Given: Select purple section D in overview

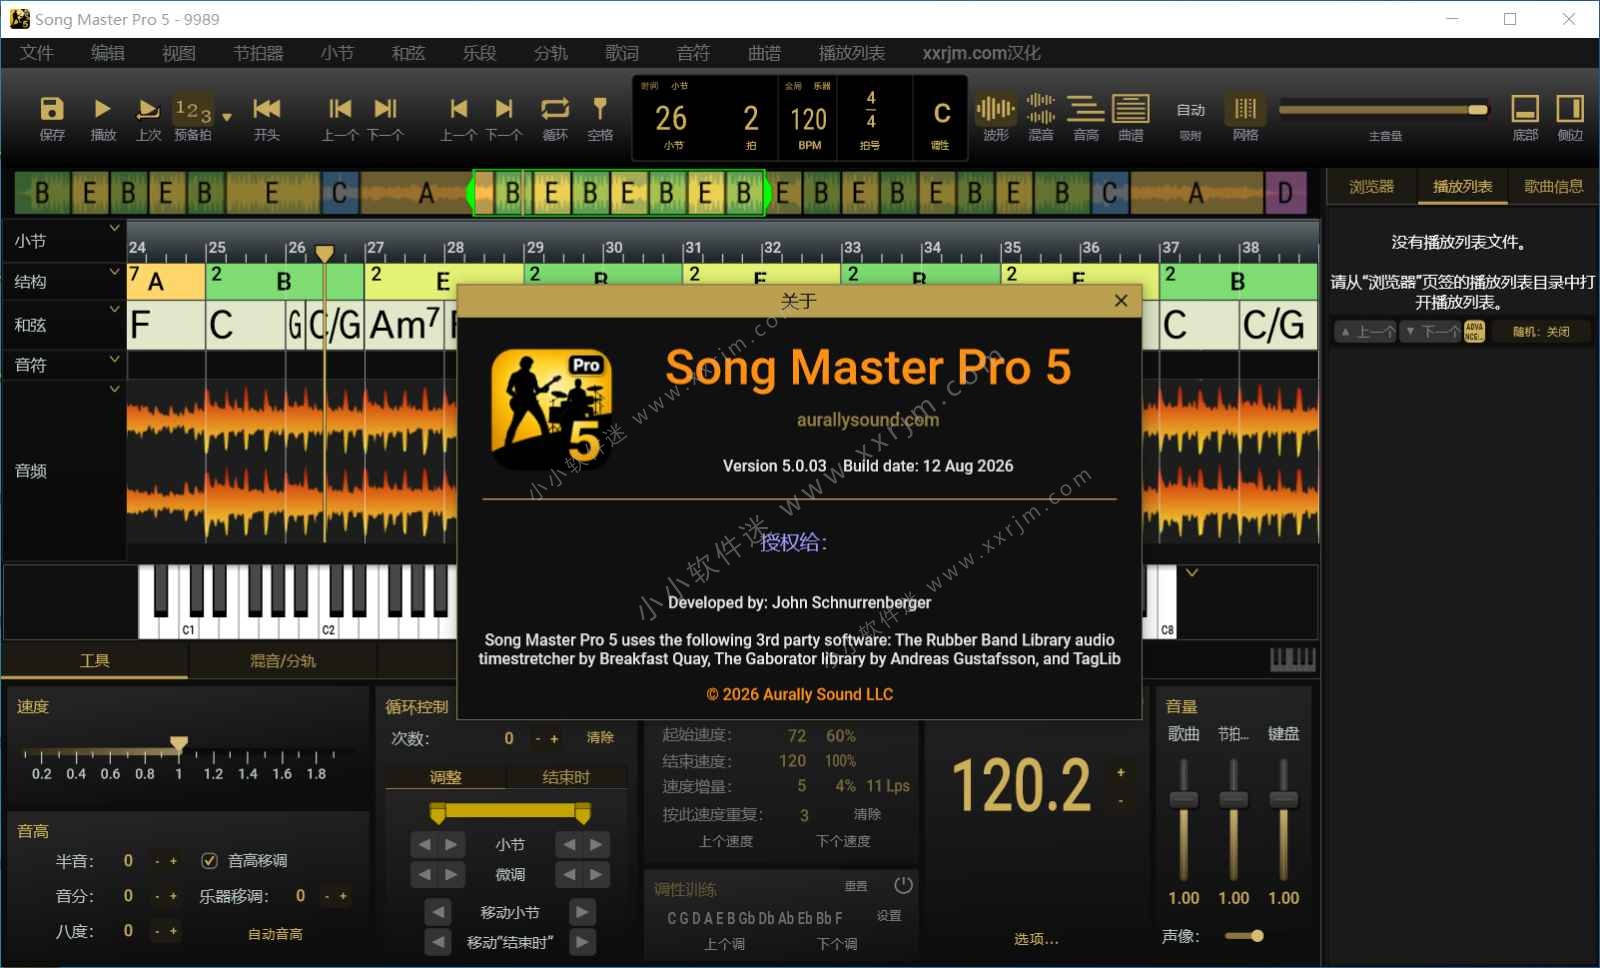Looking at the screenshot, I should [x=1285, y=193].
